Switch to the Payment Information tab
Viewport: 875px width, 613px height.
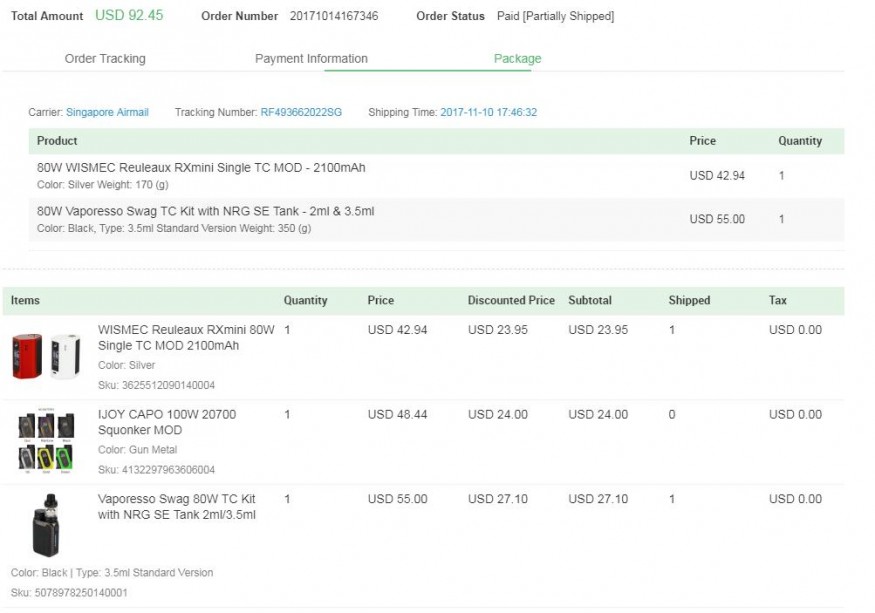[311, 59]
